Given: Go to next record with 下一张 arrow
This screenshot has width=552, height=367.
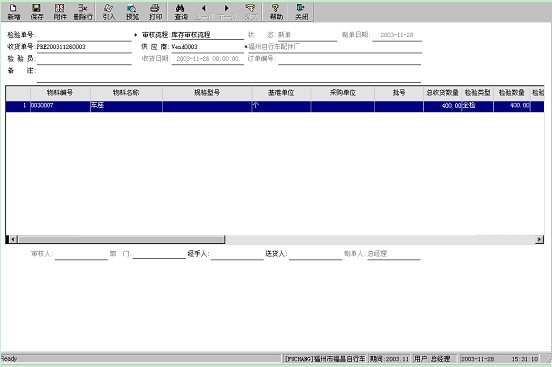Looking at the screenshot, I should [227, 12].
